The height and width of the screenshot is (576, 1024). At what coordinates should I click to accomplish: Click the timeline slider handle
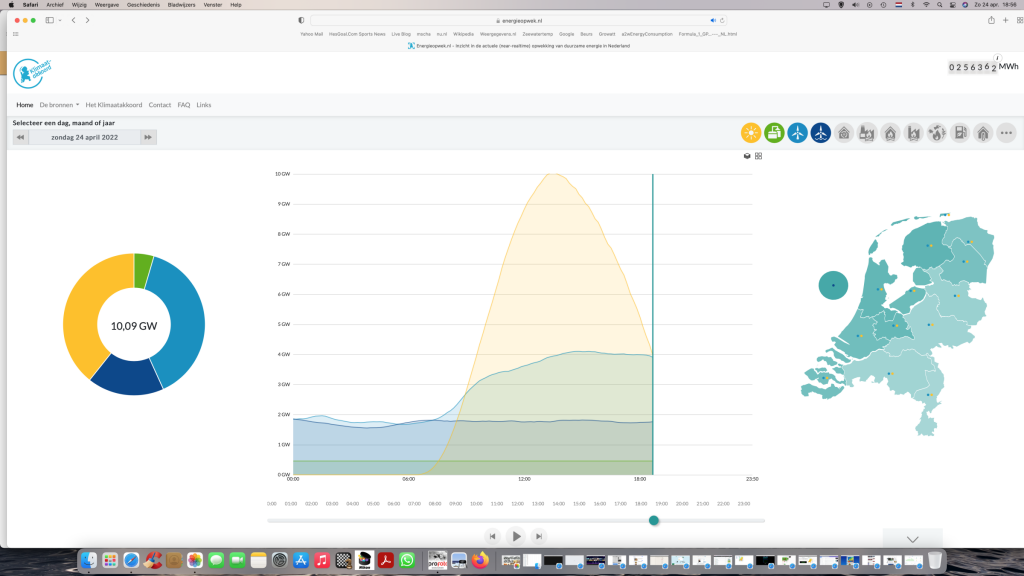[x=654, y=520]
